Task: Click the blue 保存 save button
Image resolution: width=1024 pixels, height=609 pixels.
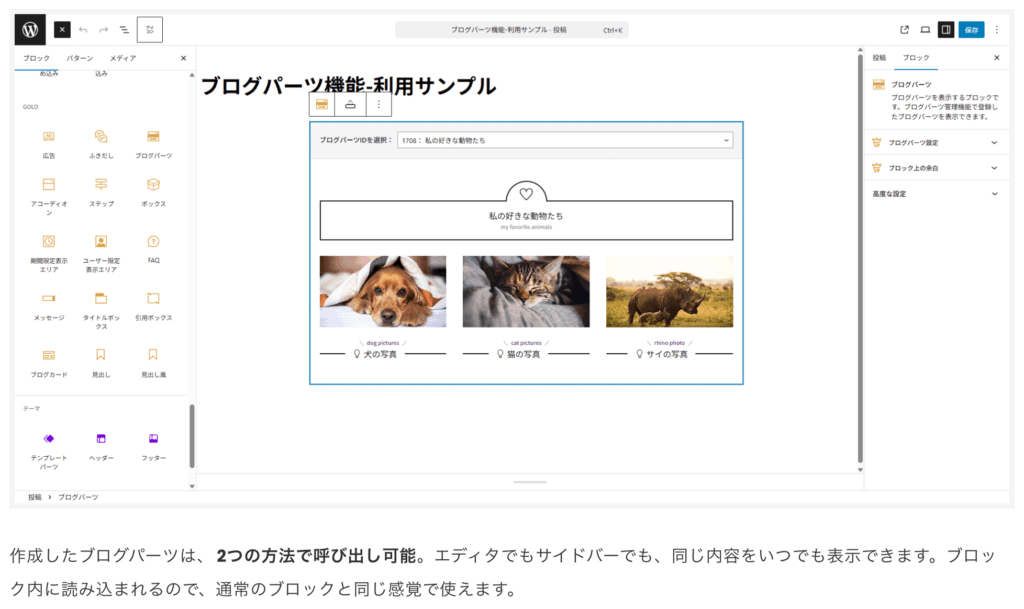Action: (971, 30)
